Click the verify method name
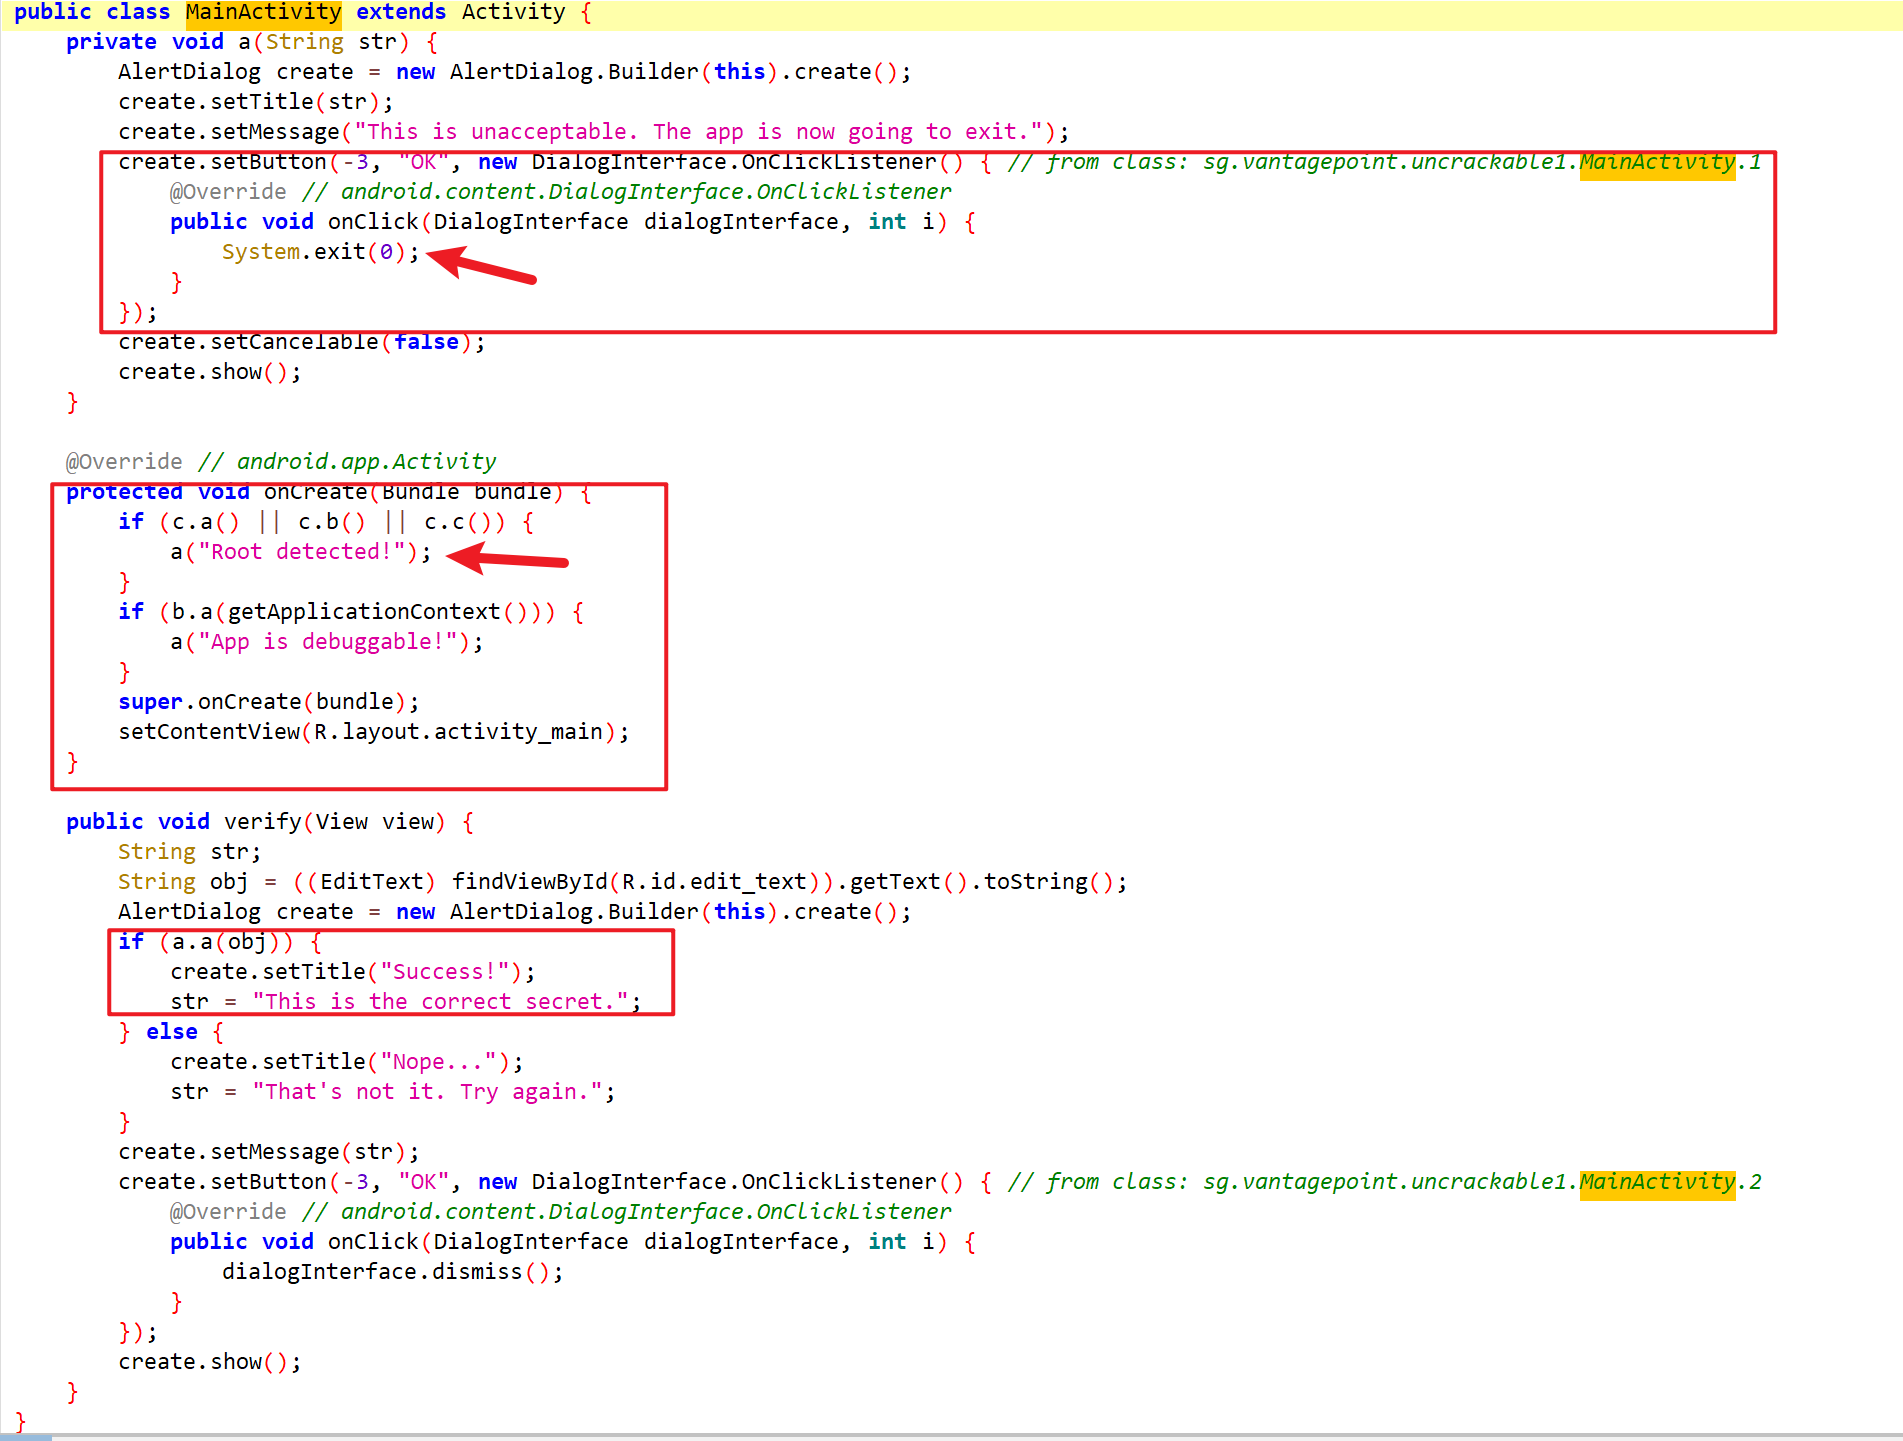Screen dimensions: 1903x1441 click(x=262, y=822)
